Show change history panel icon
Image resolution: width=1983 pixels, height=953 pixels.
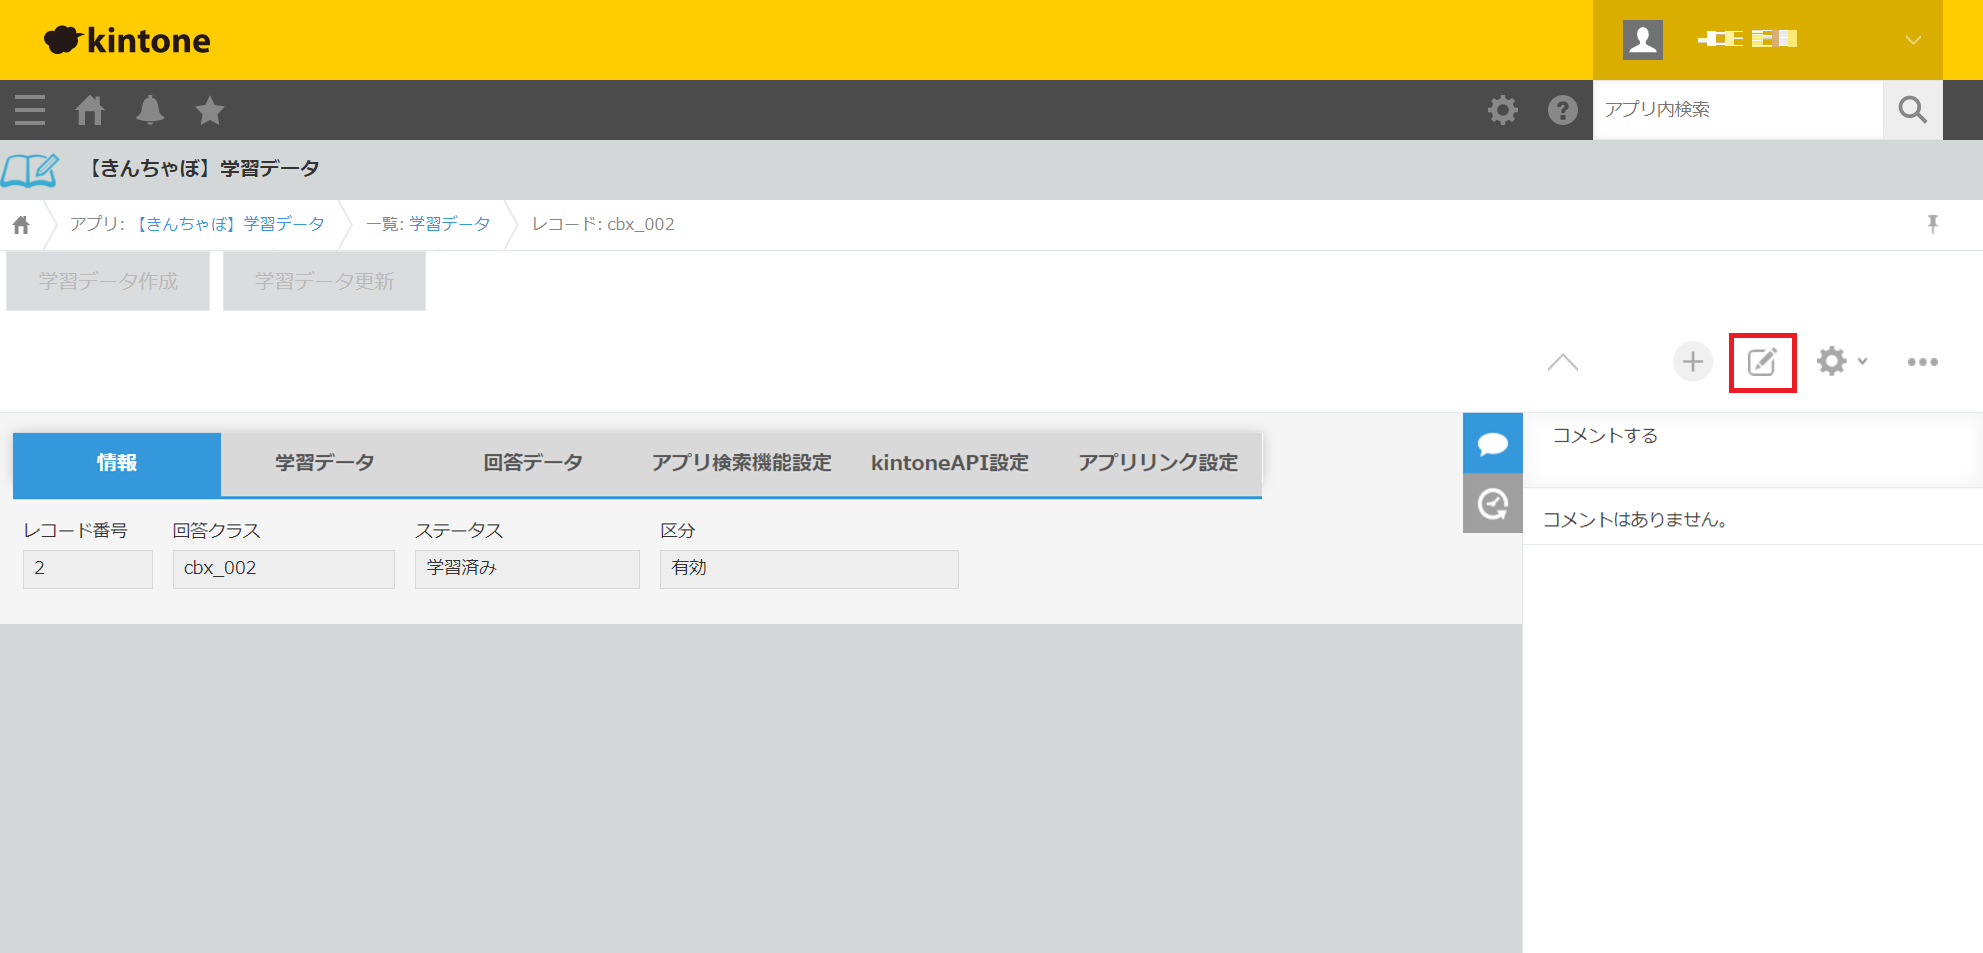[x=1492, y=504]
